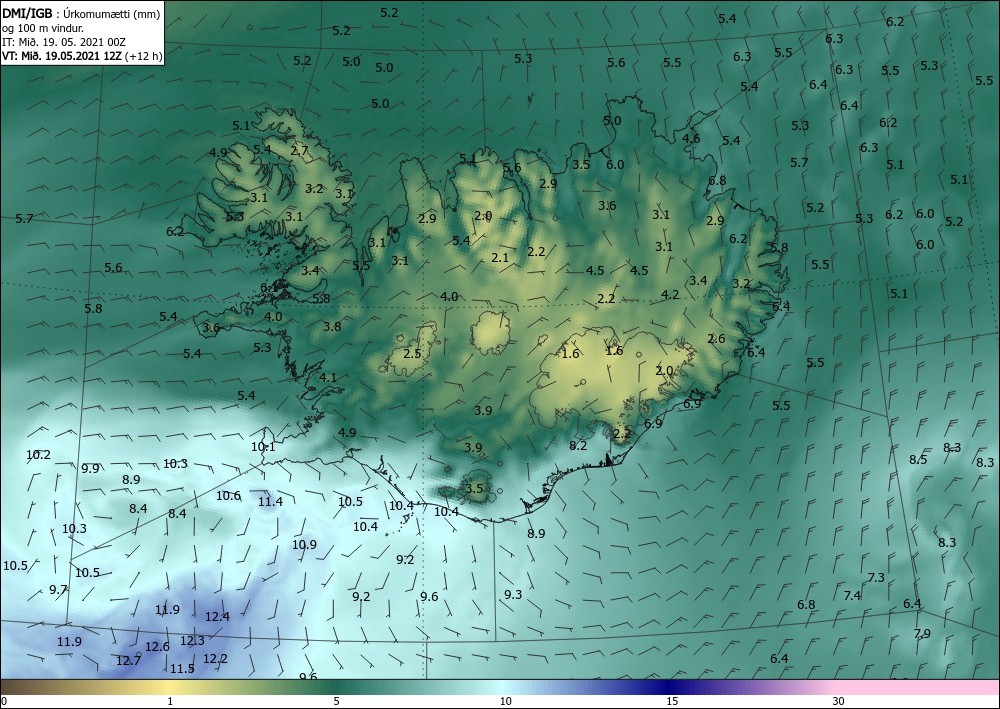The image size is (1000, 709).
Task: Click the precipitation value 11.4
Action: point(270,502)
